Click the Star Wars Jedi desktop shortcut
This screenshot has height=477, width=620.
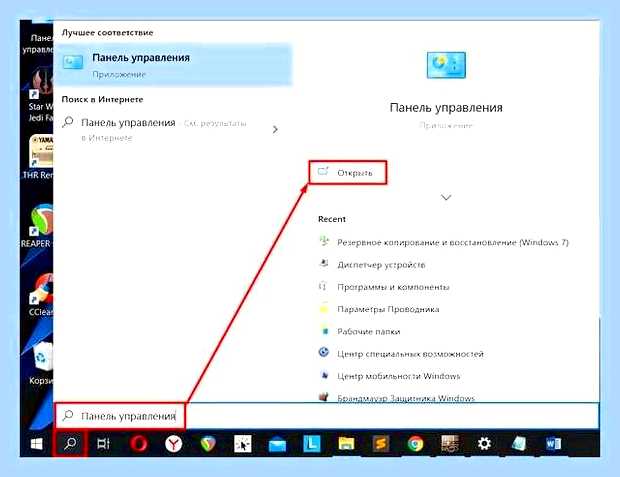tap(40, 95)
